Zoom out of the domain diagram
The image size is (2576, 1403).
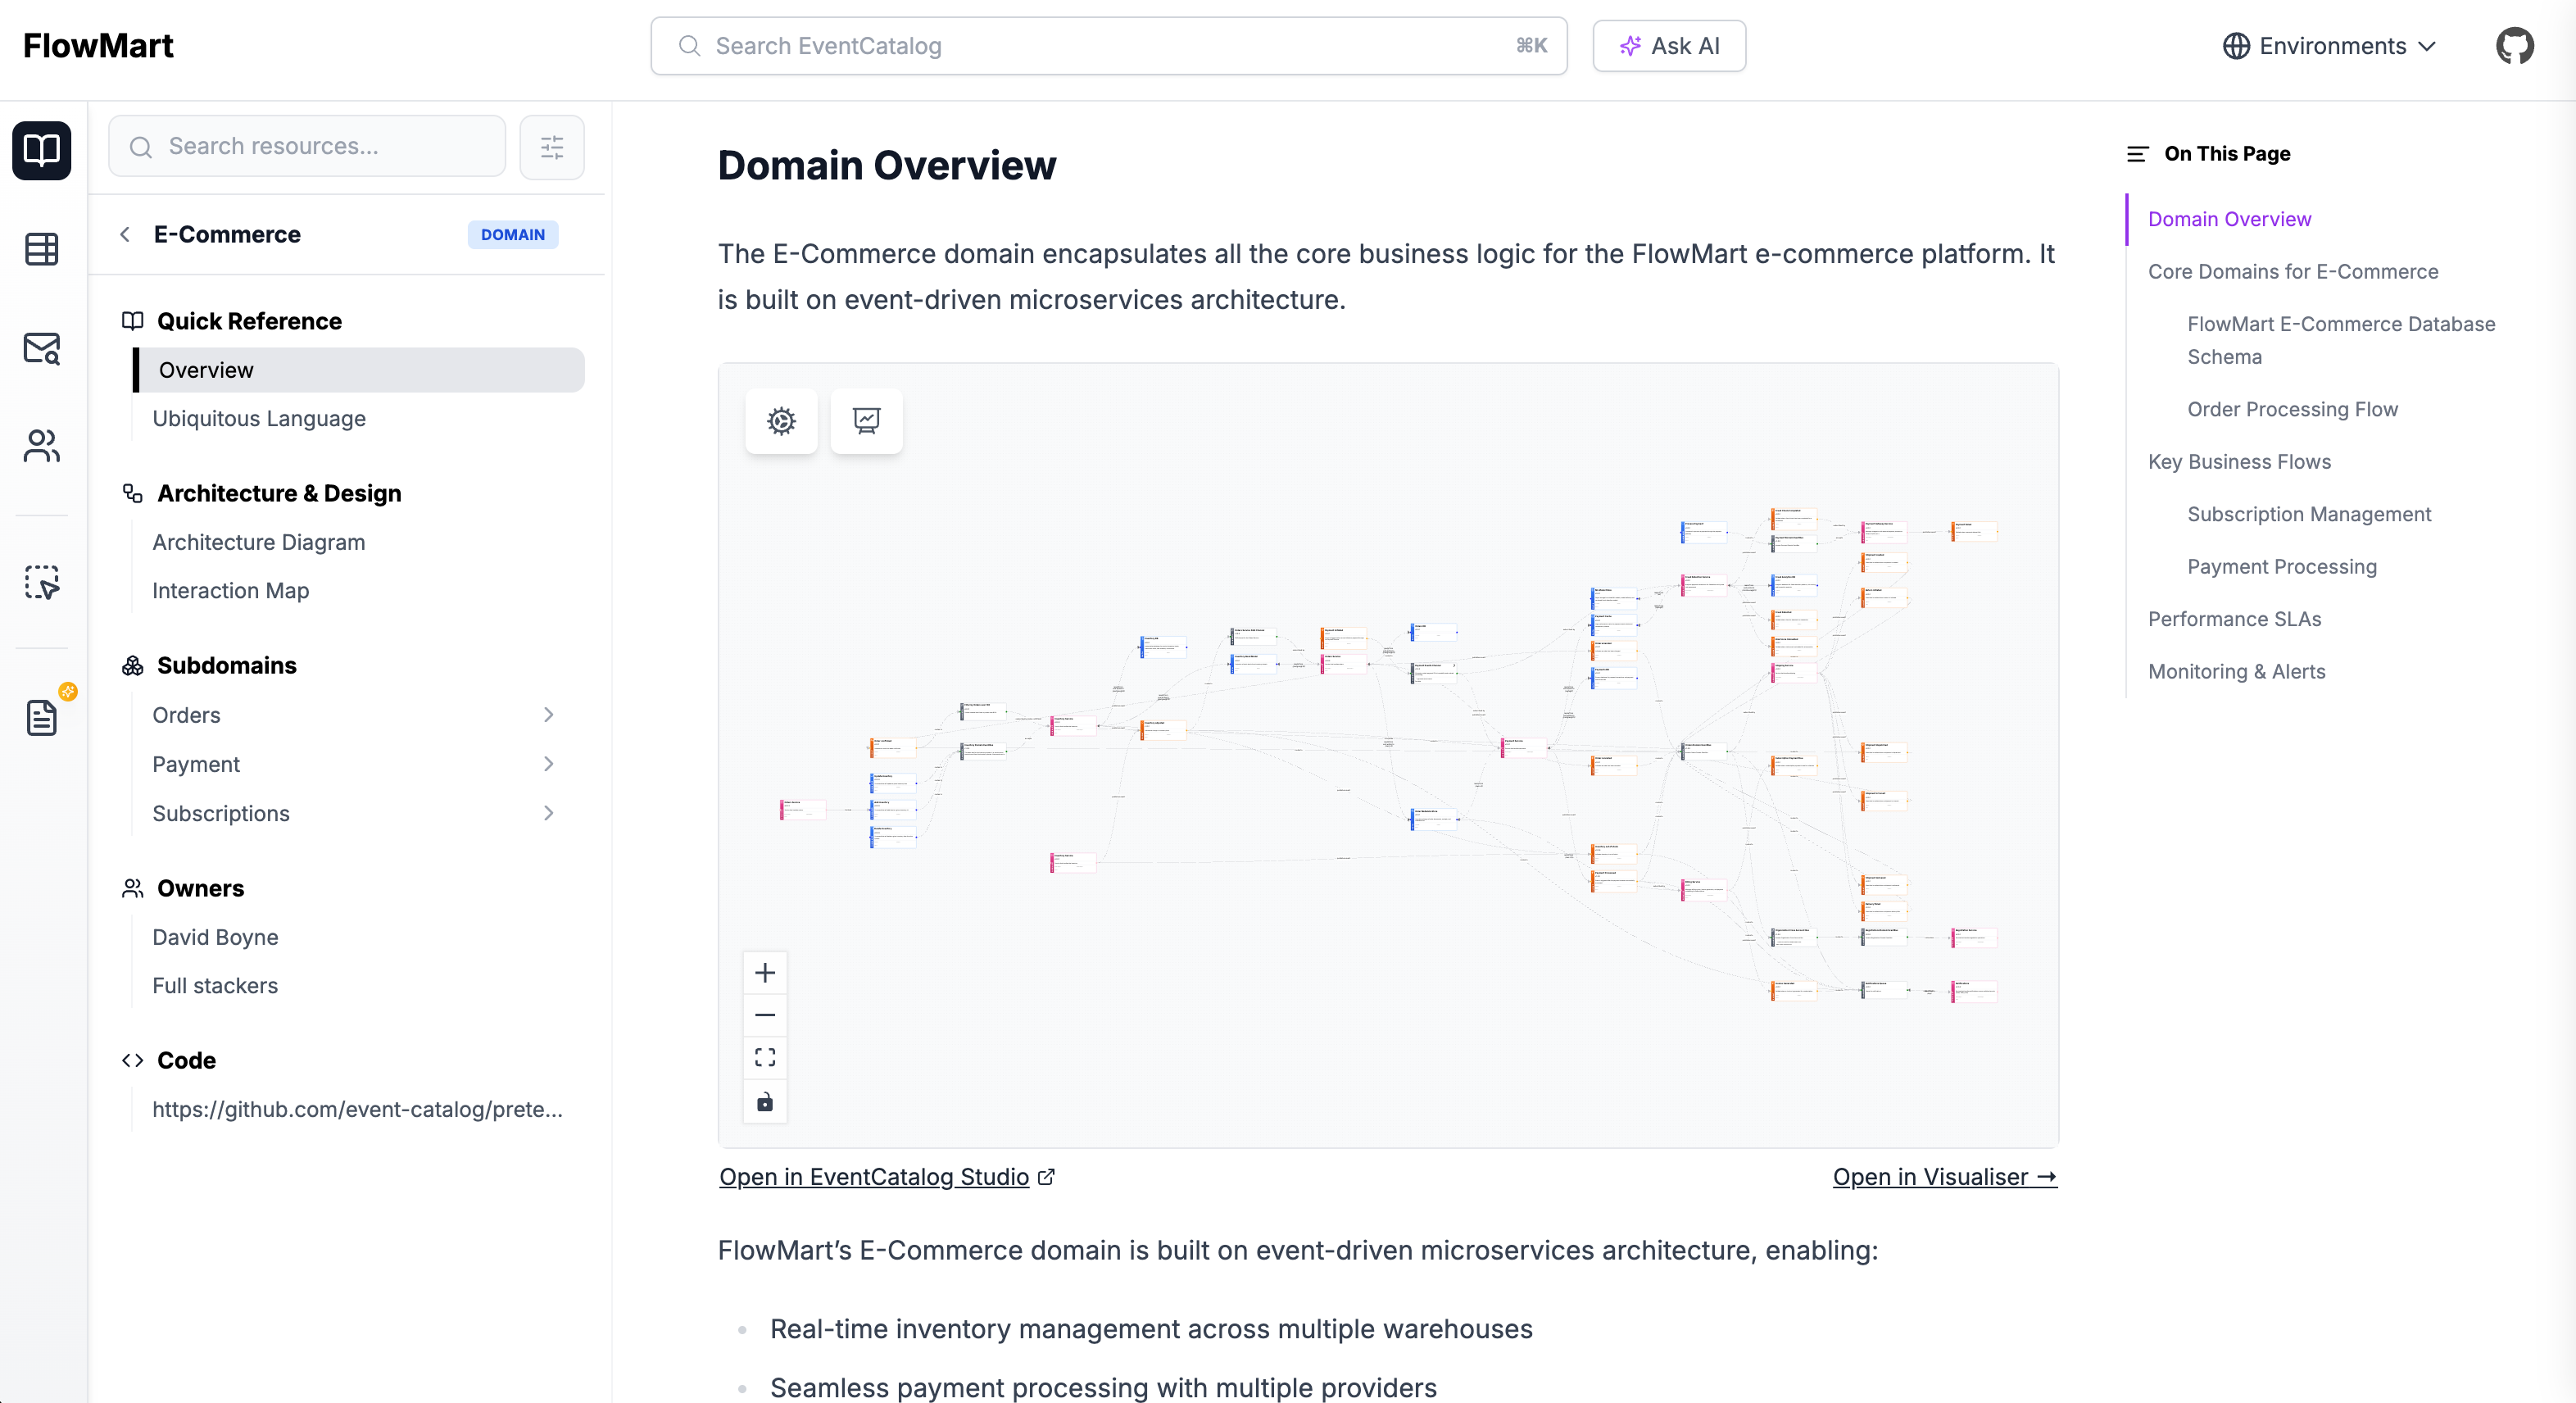pyautogui.click(x=765, y=1015)
